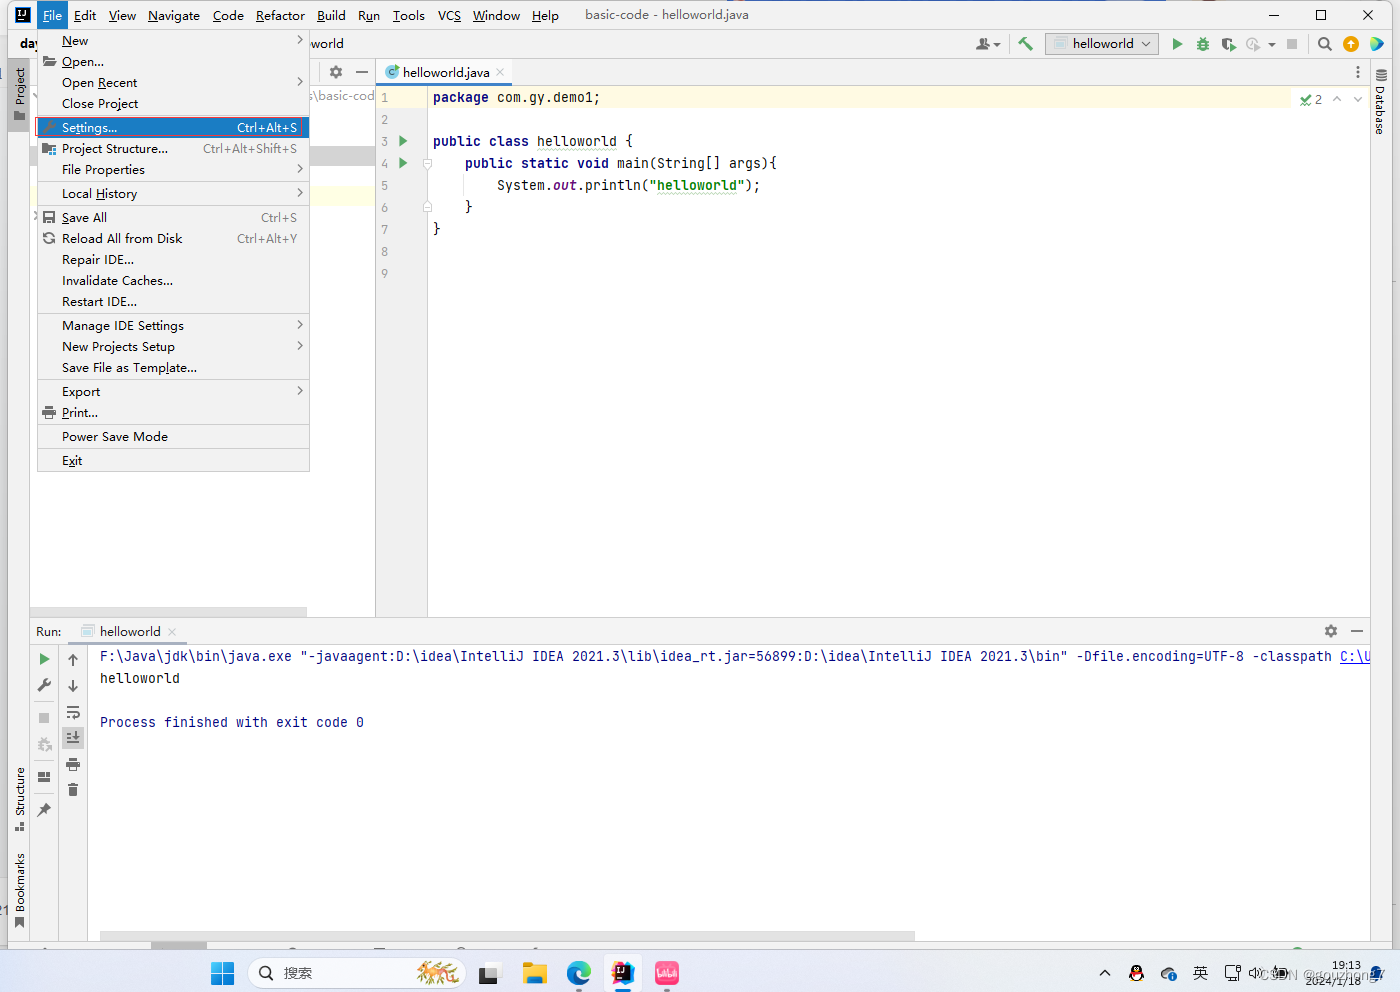Click the line 4 gutter run arrow
This screenshot has height=992, width=1400.
(x=403, y=163)
